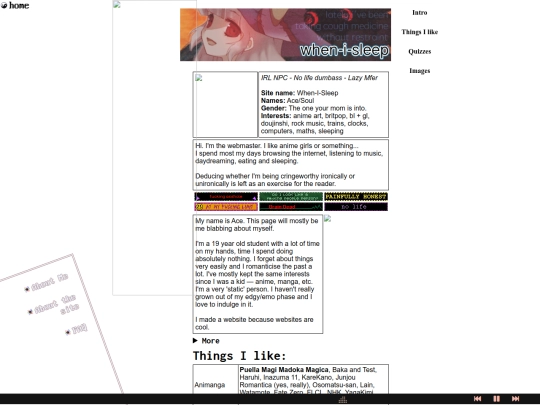Click the Puella Magi Madoka Magica text

point(284,370)
